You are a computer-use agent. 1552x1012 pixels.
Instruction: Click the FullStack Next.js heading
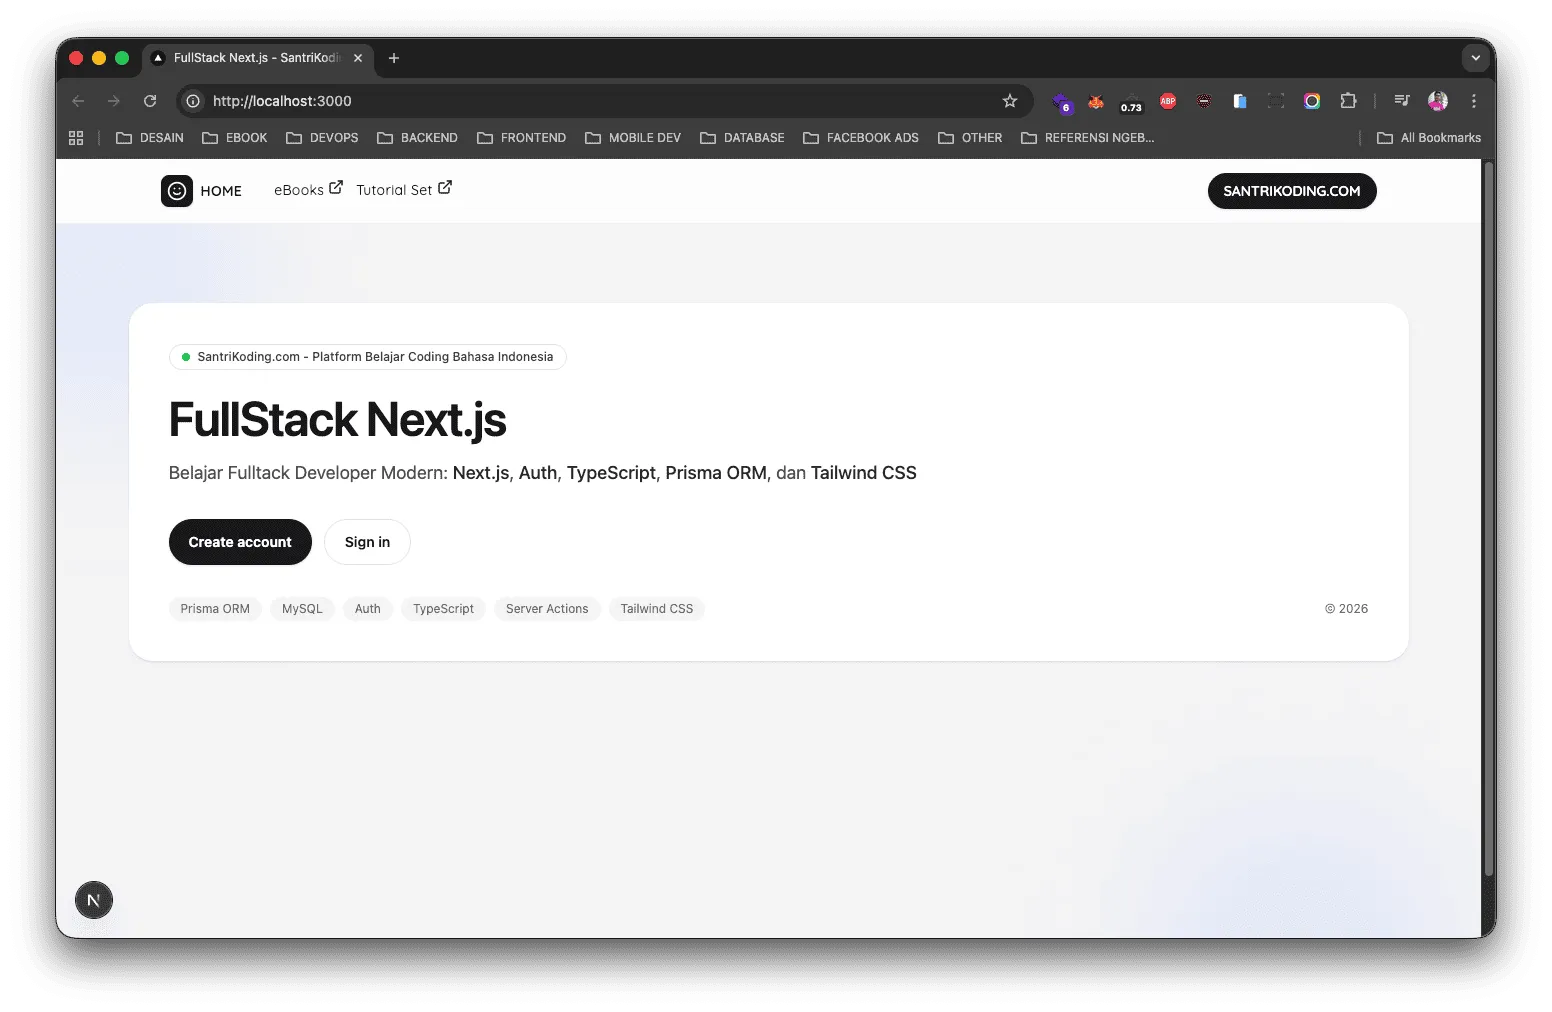point(338,420)
